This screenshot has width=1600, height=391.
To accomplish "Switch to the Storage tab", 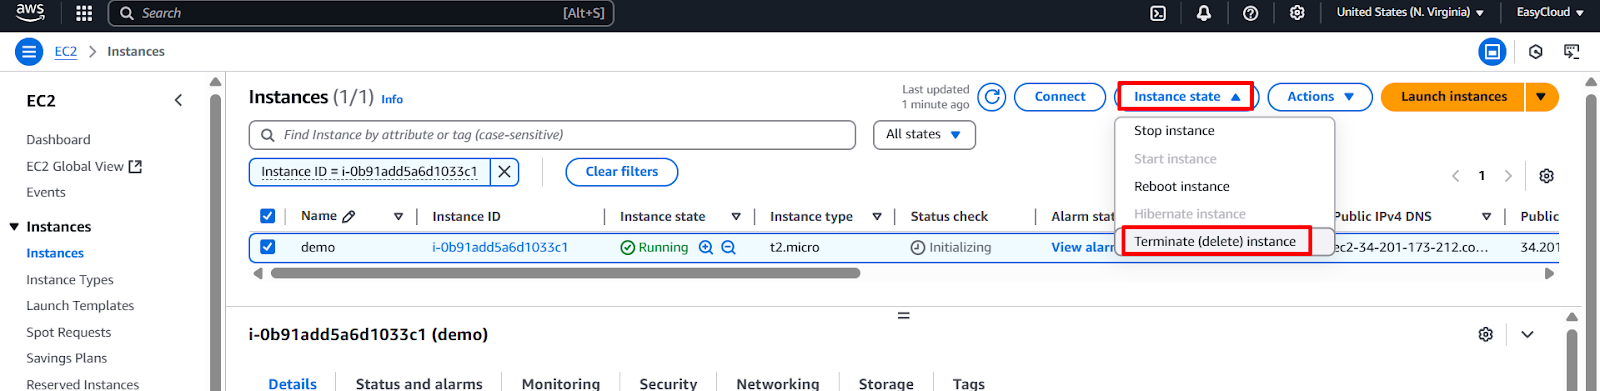I will pyautogui.click(x=886, y=383).
